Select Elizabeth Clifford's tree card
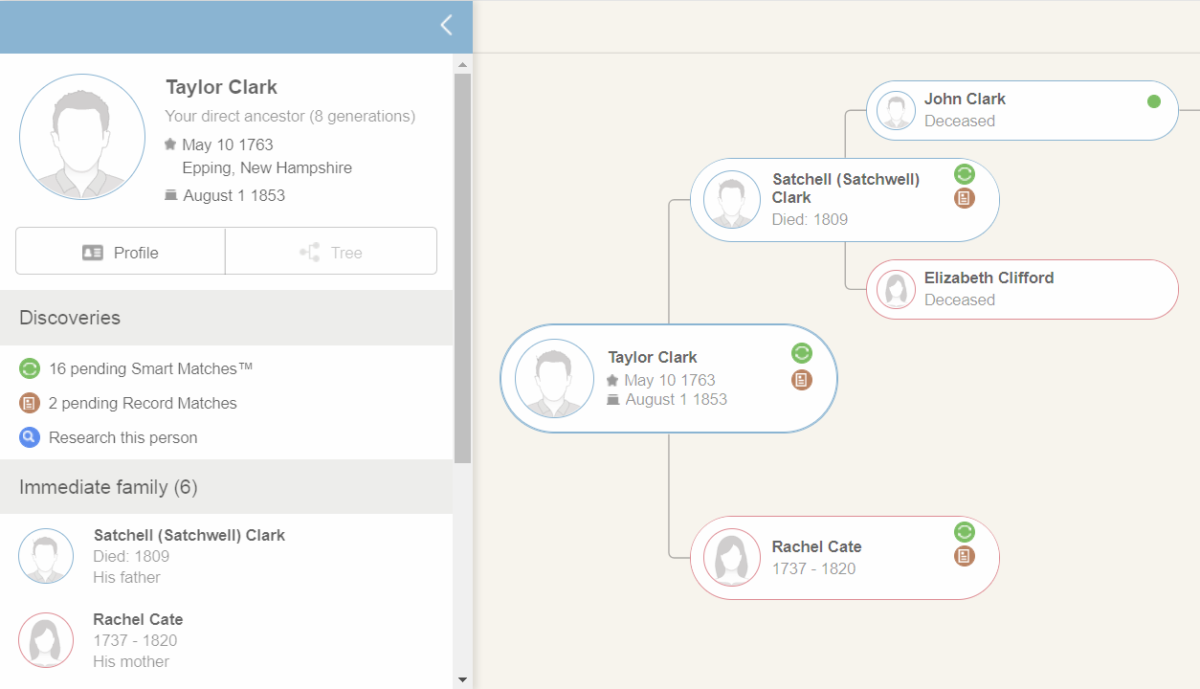Image resolution: width=1200 pixels, height=689 pixels. click(x=1021, y=289)
